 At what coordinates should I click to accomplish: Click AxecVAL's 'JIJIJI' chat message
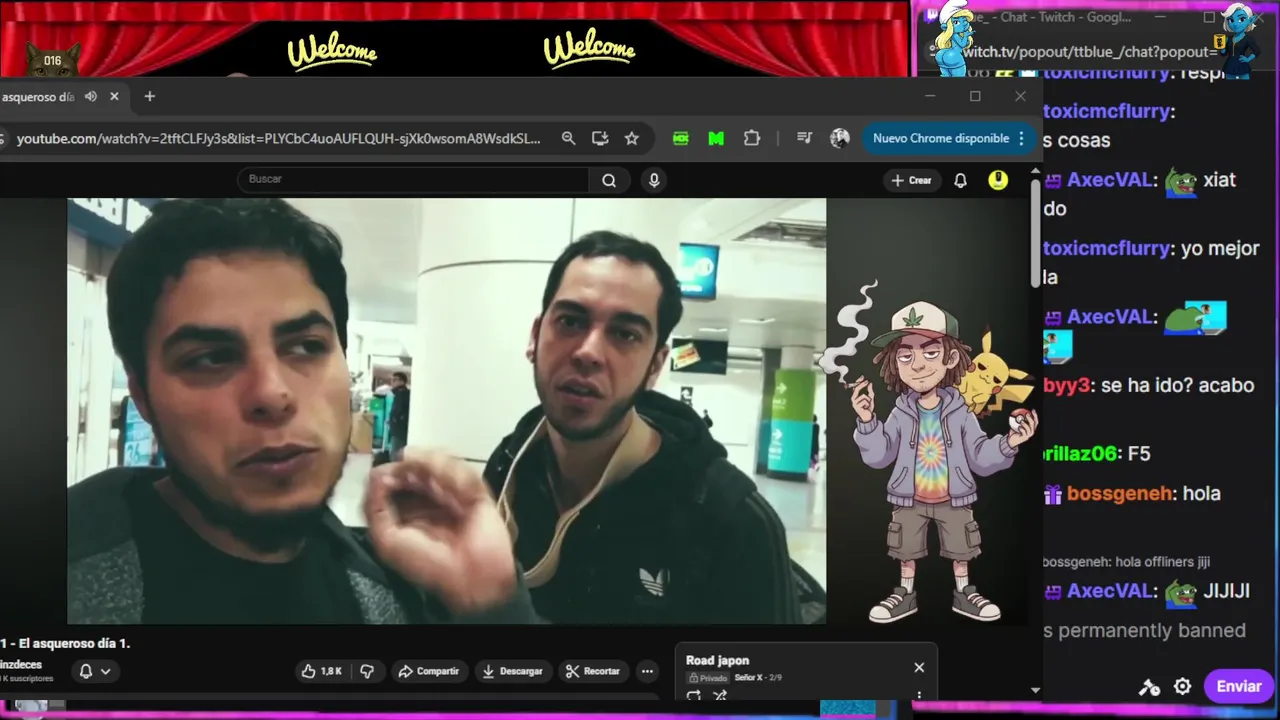pyautogui.click(x=1226, y=591)
